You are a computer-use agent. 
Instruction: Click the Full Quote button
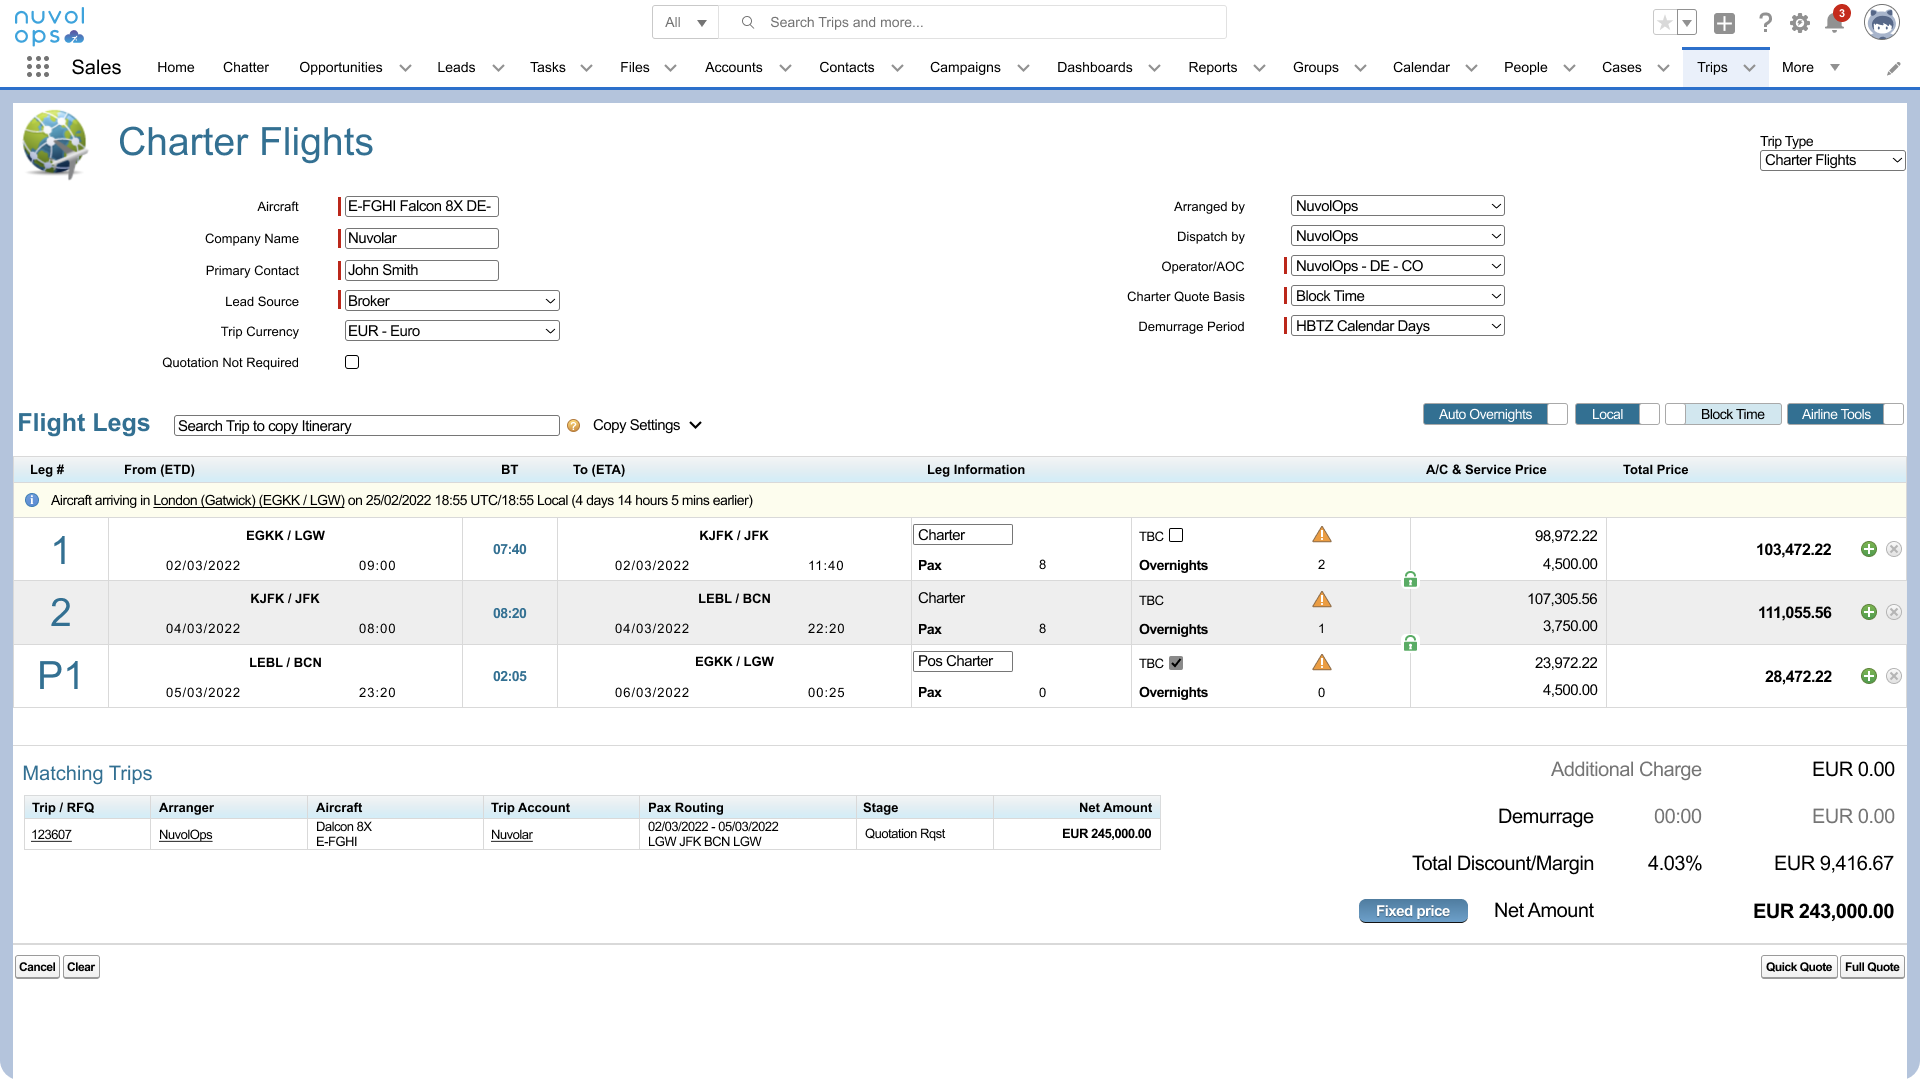[x=1872, y=967]
